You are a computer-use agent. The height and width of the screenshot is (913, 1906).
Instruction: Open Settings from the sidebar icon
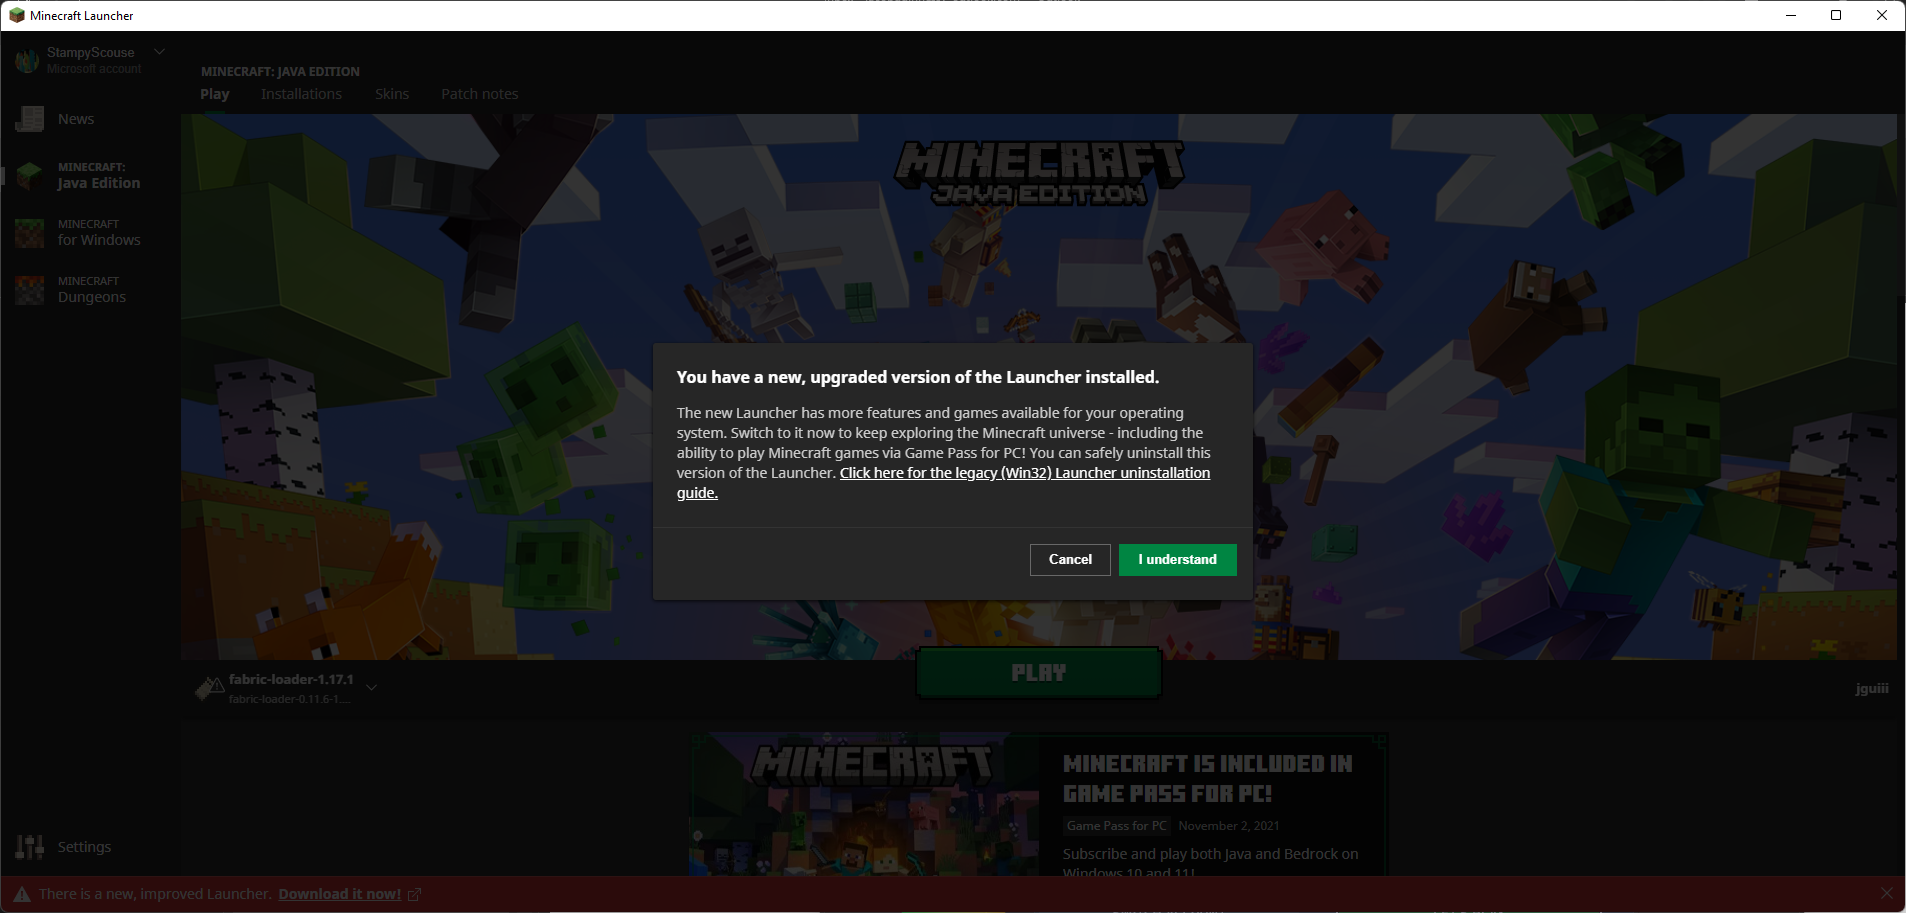pyautogui.click(x=30, y=847)
